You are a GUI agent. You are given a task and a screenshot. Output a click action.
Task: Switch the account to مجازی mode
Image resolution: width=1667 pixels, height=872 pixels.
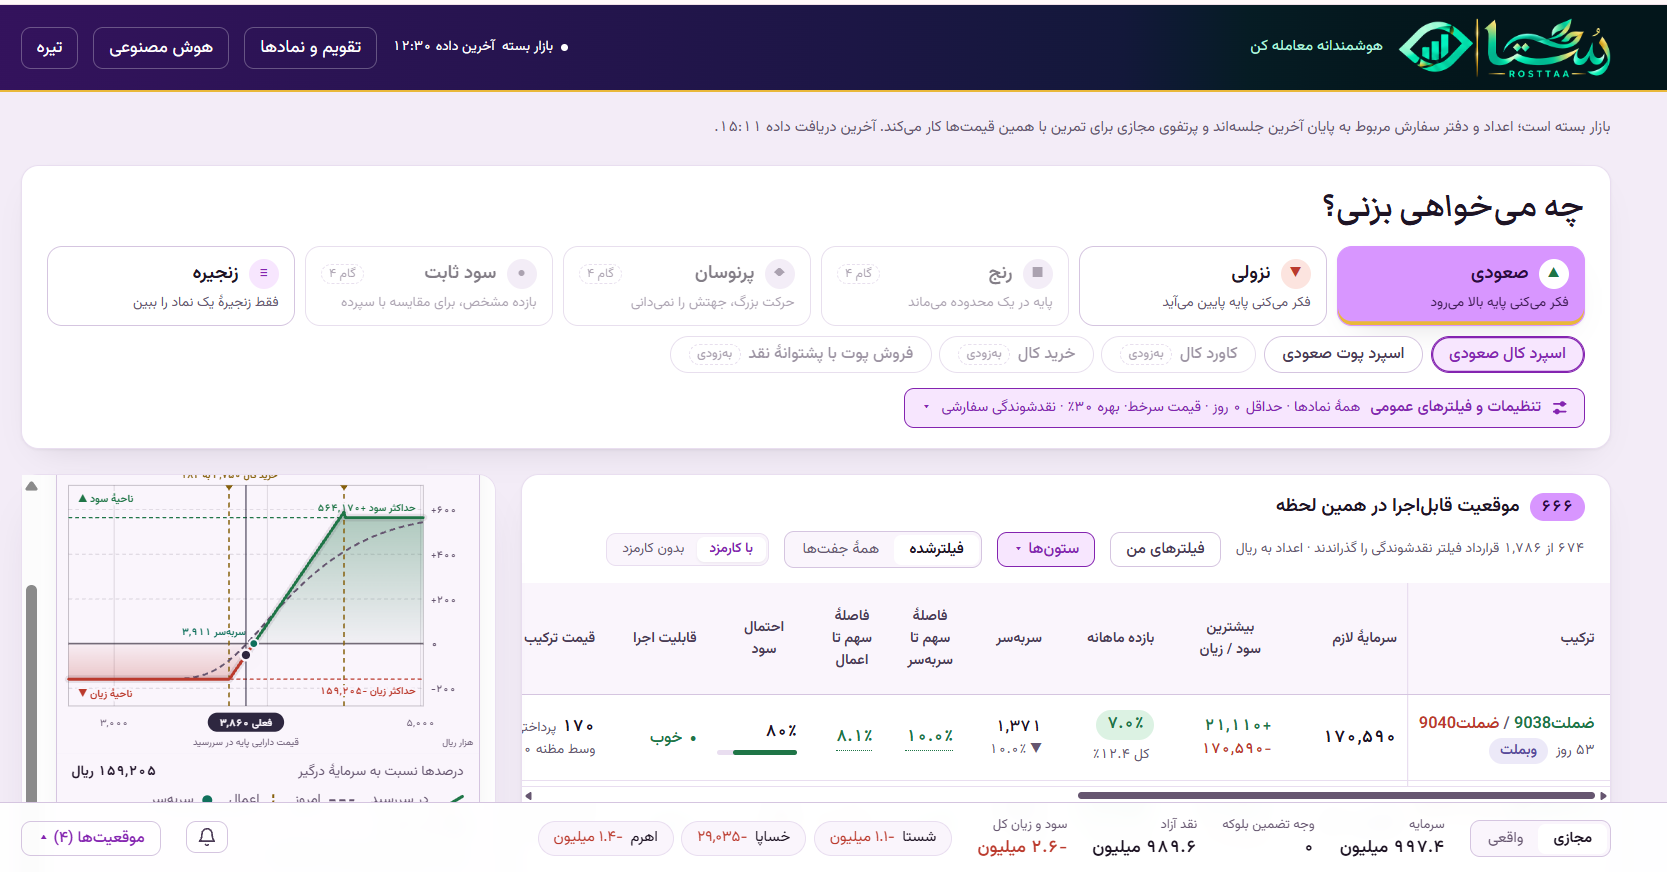[x=1572, y=838]
